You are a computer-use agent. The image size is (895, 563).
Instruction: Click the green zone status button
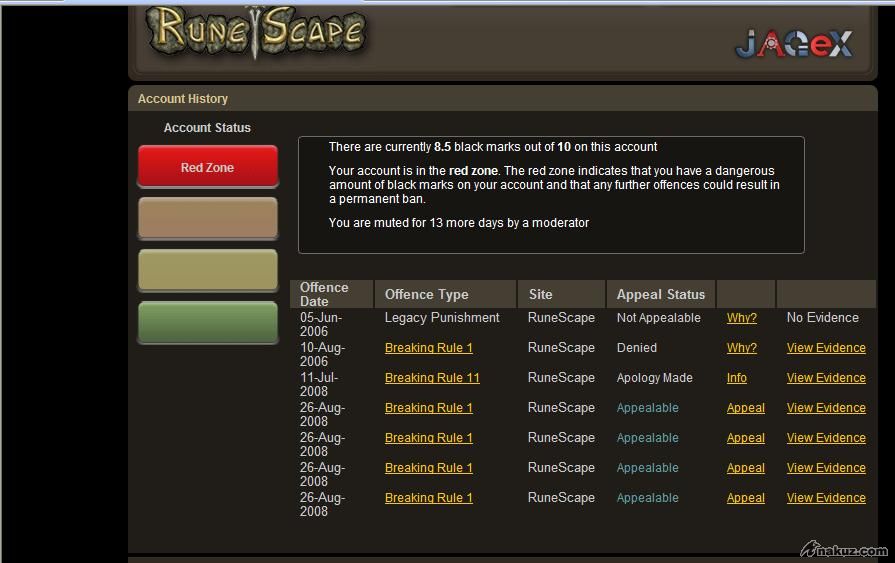[x=208, y=323]
